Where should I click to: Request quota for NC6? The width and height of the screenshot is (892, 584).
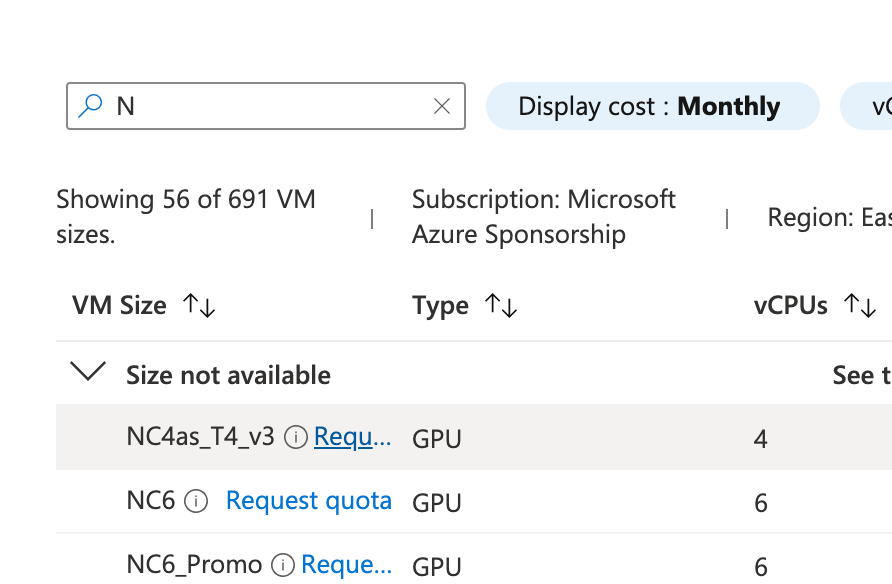tap(308, 501)
